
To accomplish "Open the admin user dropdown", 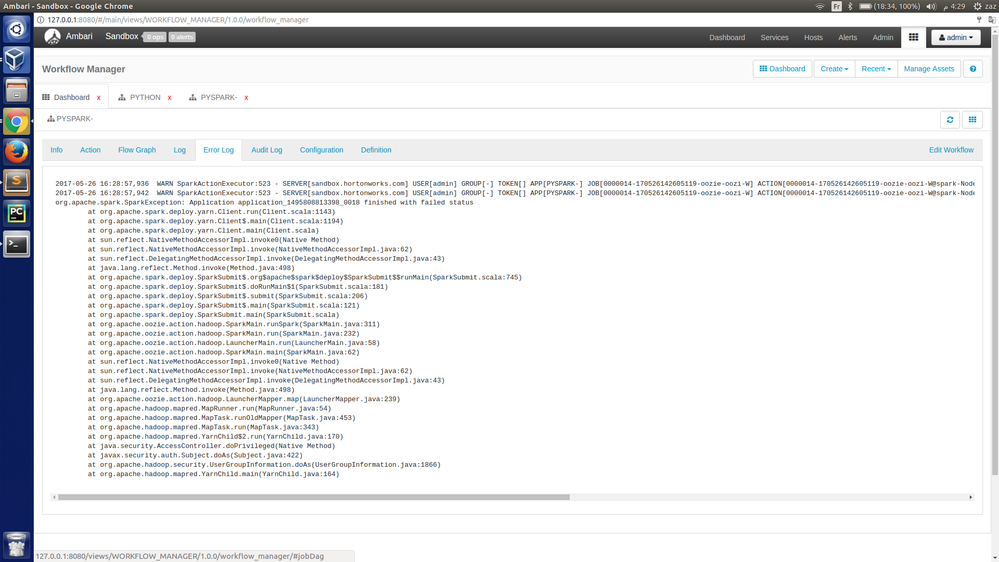I will (956, 38).
